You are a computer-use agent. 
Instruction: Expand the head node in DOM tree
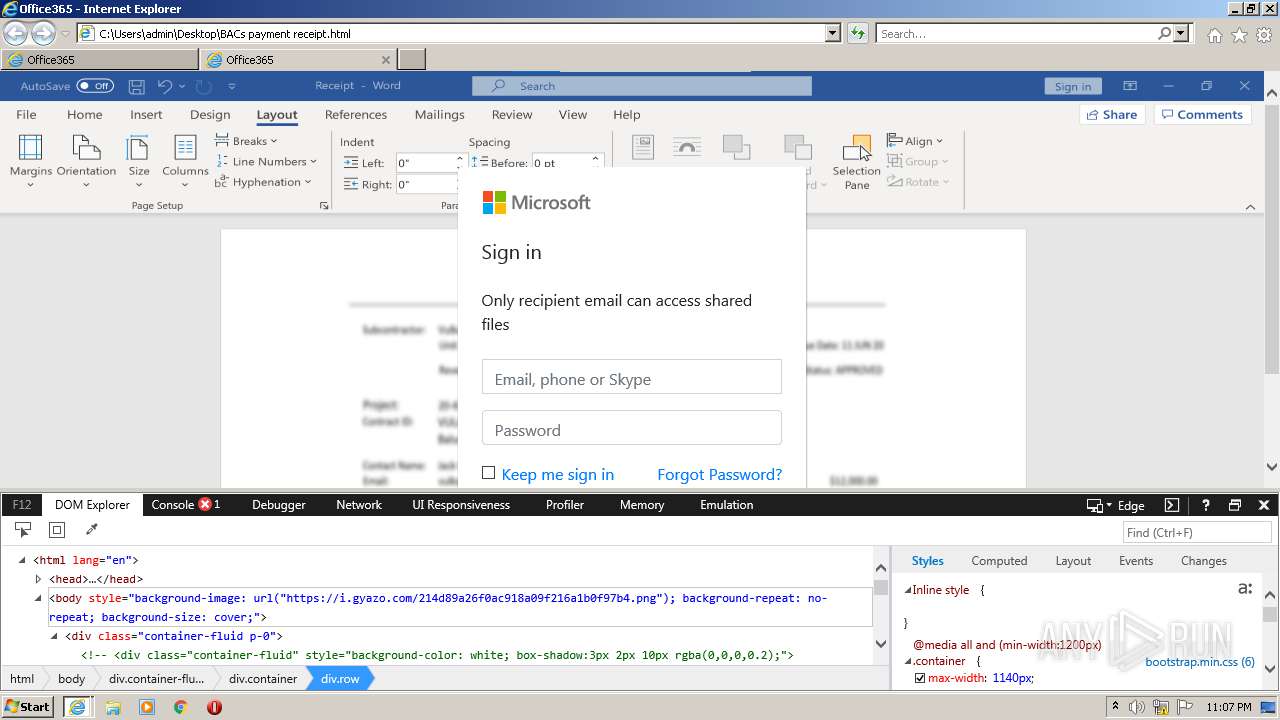click(38, 579)
